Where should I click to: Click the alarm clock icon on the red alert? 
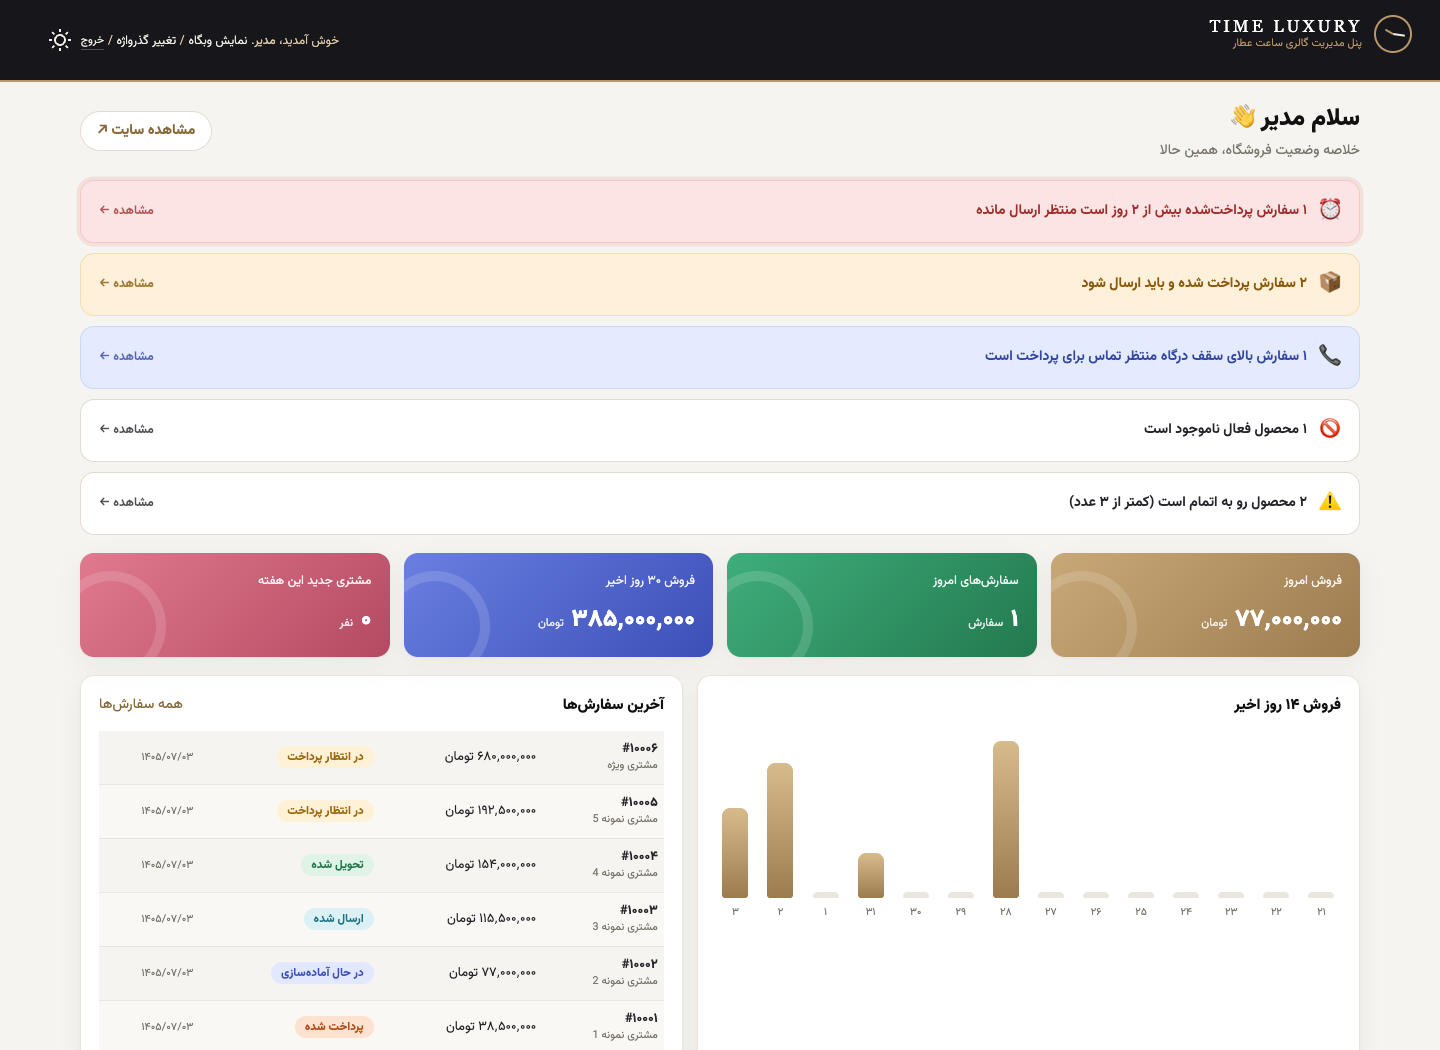tap(1330, 209)
